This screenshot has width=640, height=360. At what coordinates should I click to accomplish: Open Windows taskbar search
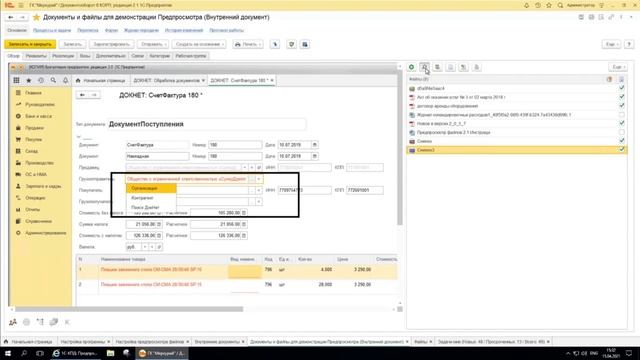point(24,353)
